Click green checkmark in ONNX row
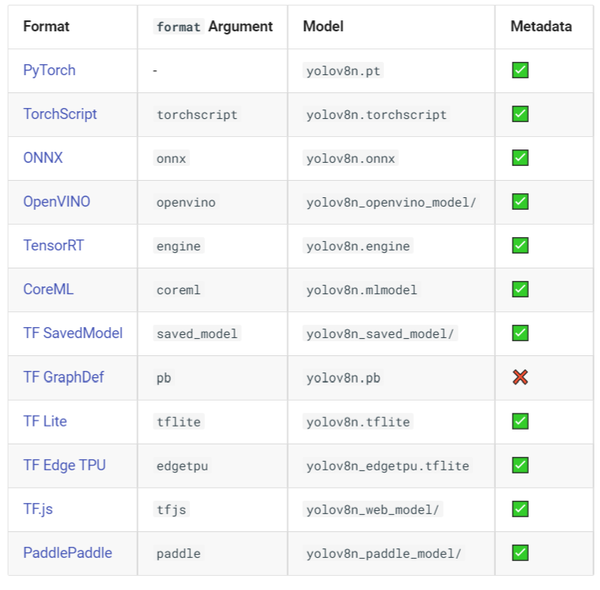600x590 pixels. tap(520, 158)
